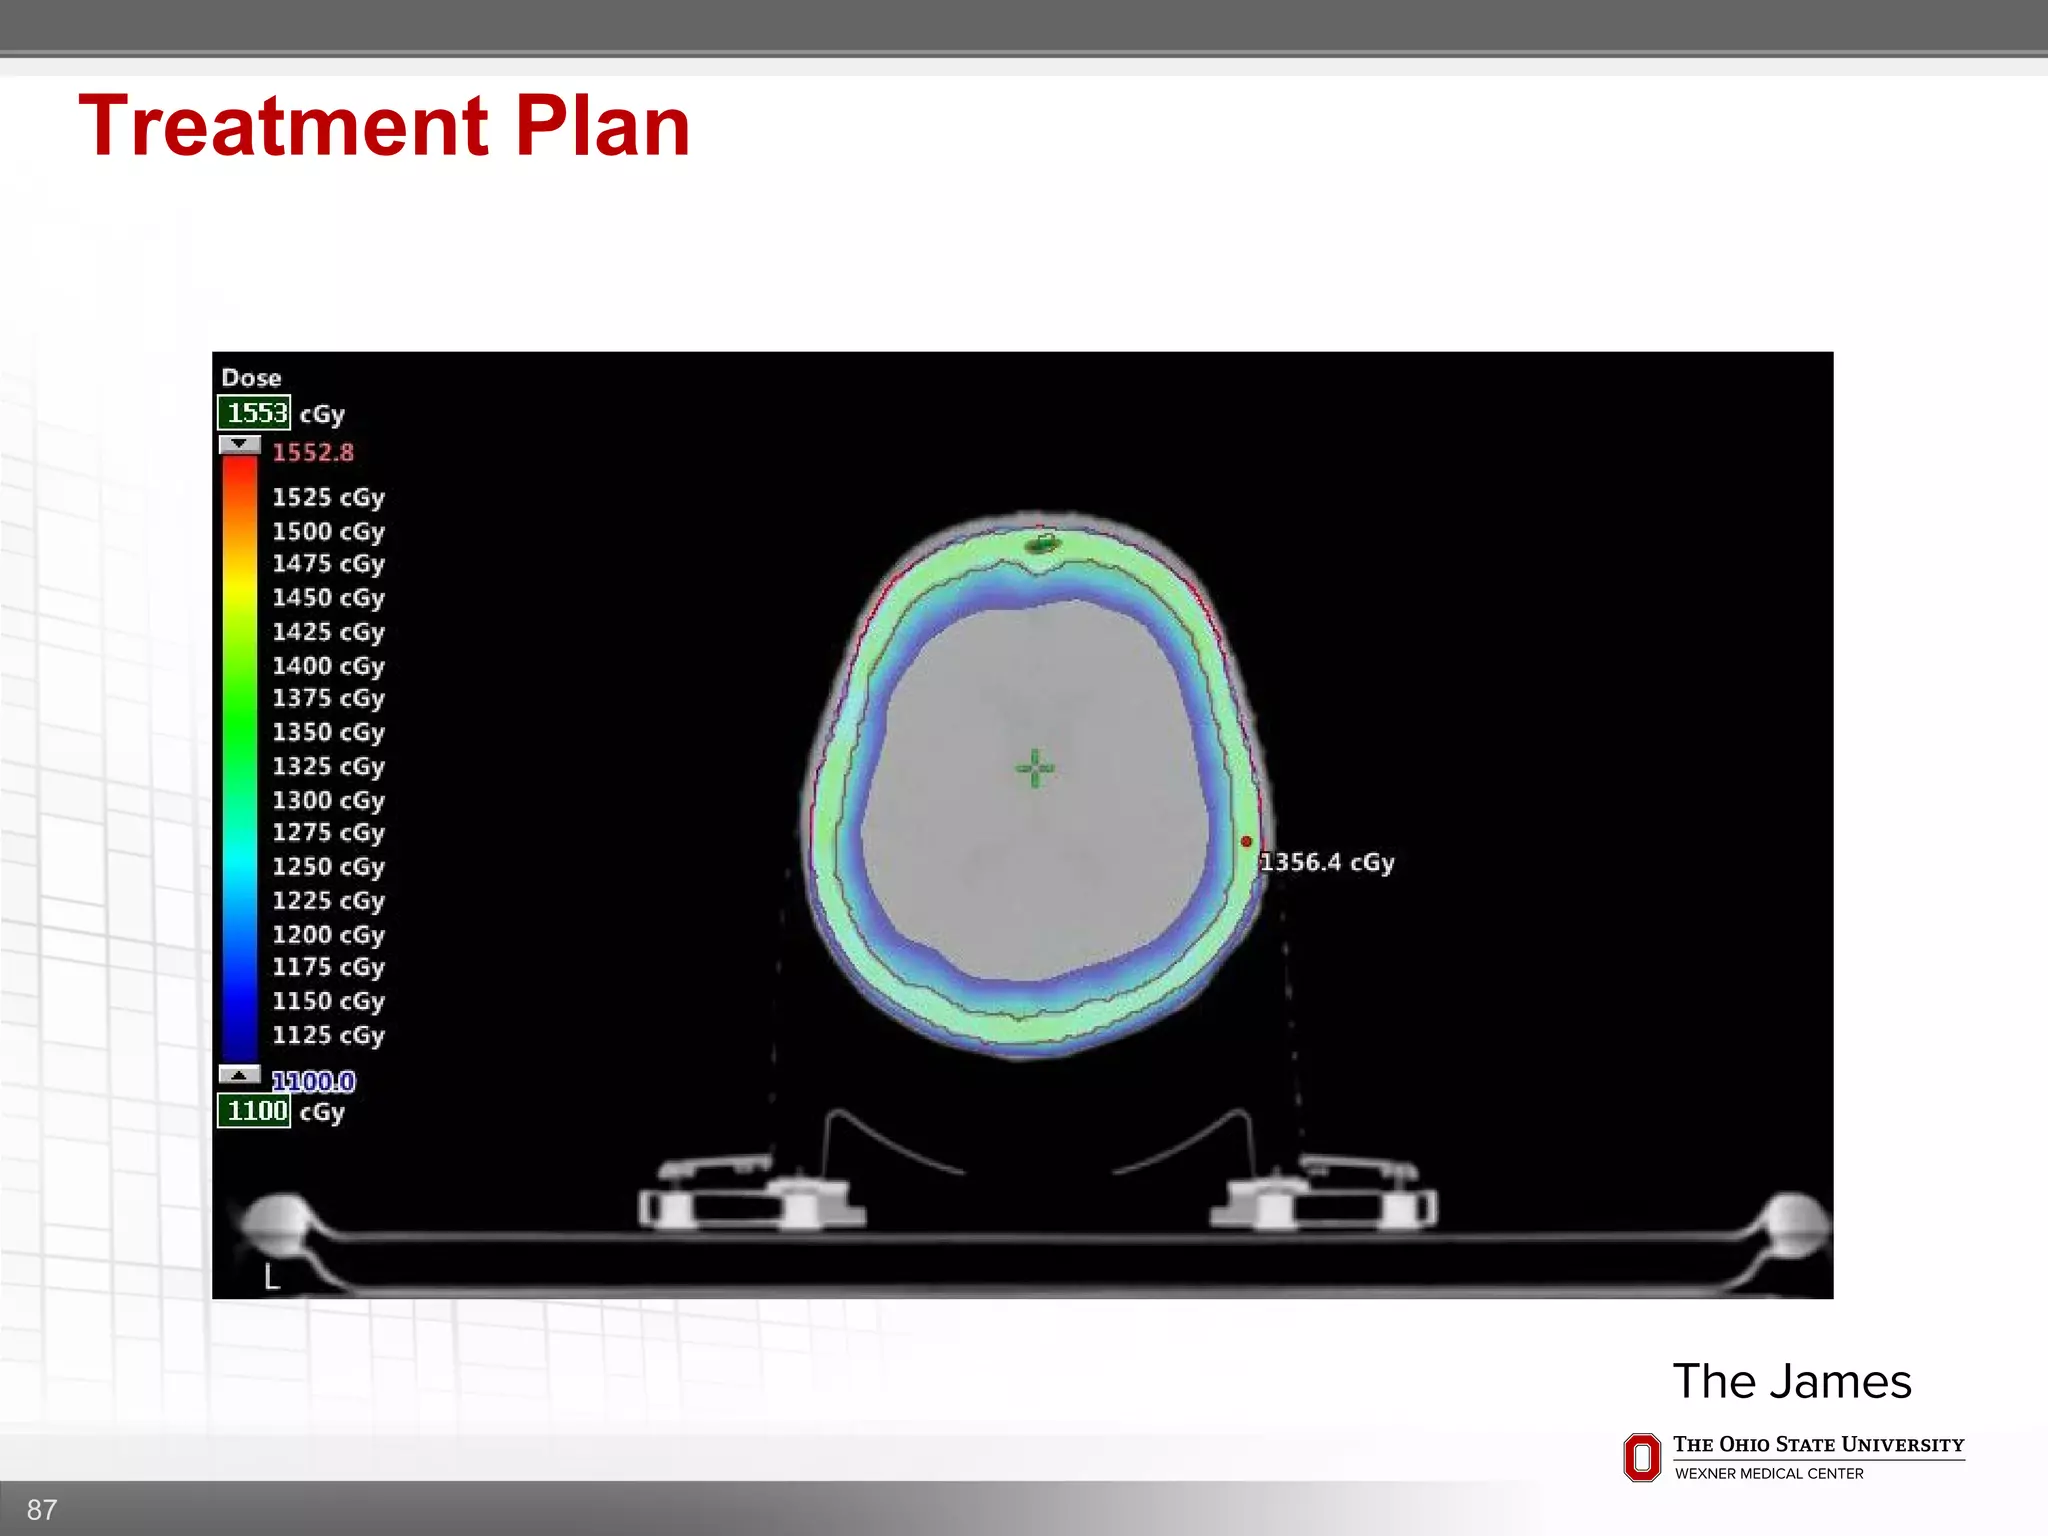Image resolution: width=2048 pixels, height=1536 pixels.
Task: Click the Treatment Plan slide title
Action: [384, 126]
